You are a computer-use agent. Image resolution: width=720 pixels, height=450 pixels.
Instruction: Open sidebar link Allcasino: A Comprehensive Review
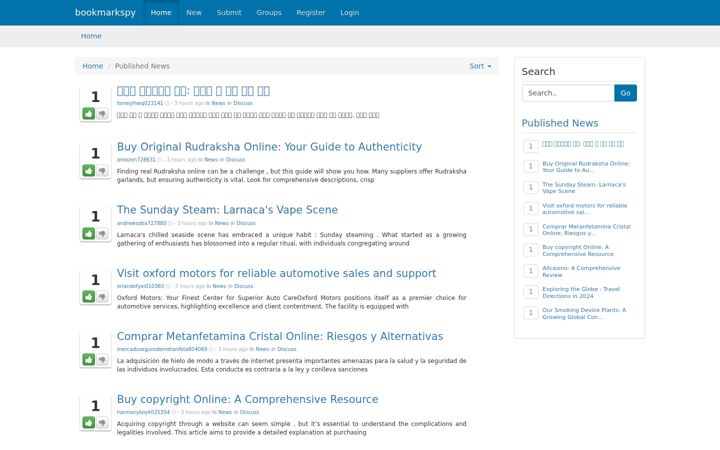581,271
